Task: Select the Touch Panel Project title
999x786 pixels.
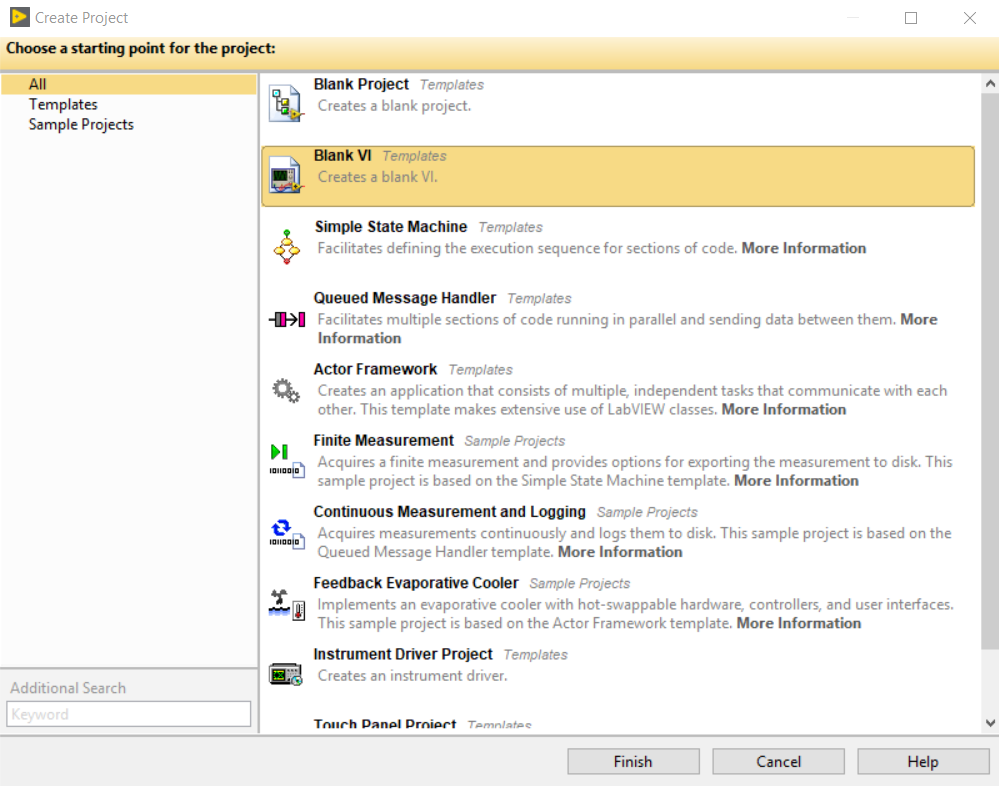Action: click(x=385, y=725)
